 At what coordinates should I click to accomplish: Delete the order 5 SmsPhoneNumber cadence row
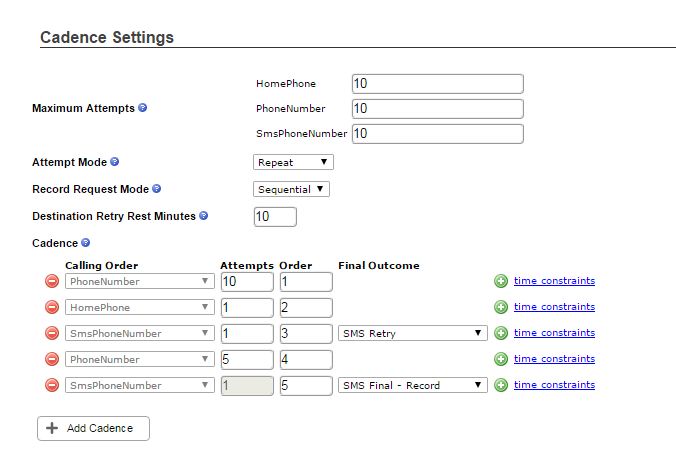[52, 385]
